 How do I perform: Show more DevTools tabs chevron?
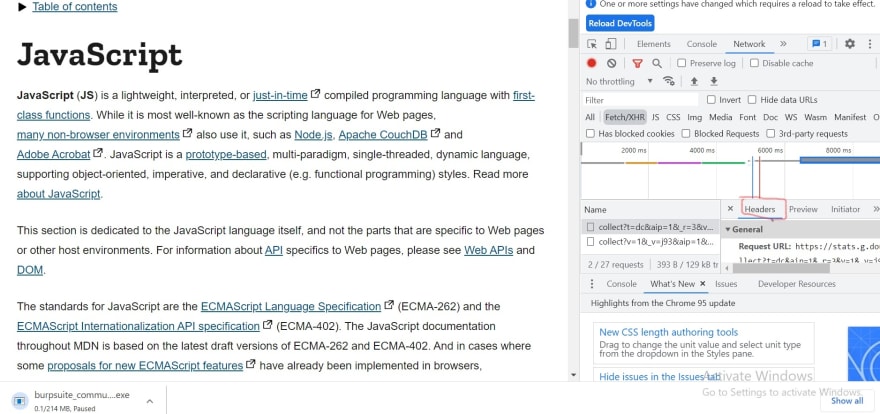[783, 44]
